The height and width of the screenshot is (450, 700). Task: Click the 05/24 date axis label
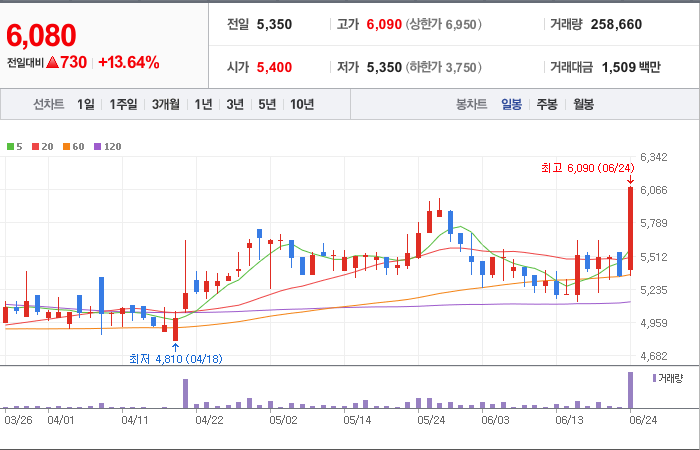tap(430, 421)
